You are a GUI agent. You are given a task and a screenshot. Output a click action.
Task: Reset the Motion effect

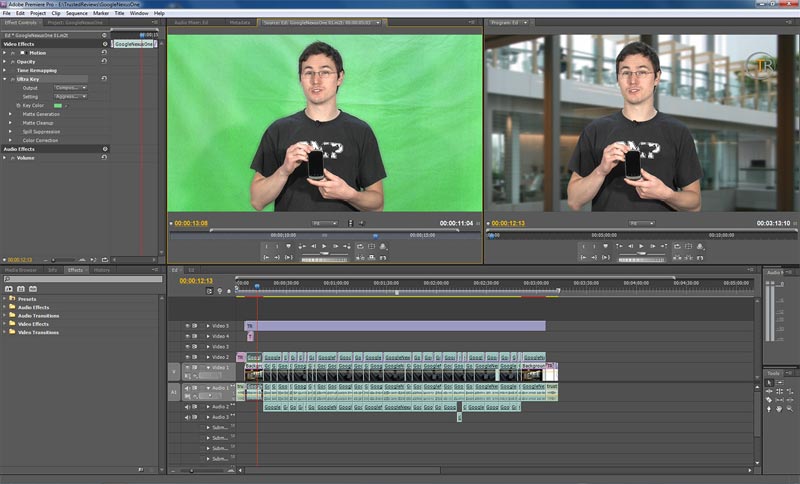[x=104, y=53]
